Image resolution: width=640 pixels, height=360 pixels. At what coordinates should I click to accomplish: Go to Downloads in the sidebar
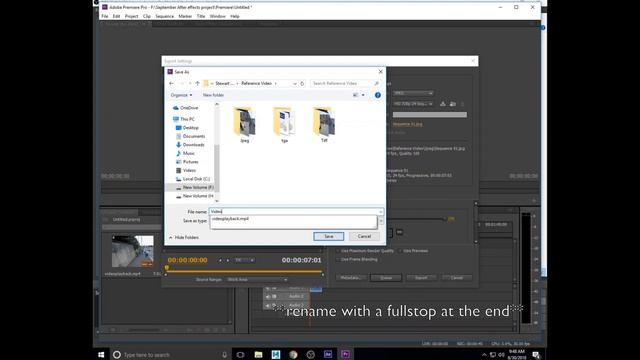tap(190, 145)
